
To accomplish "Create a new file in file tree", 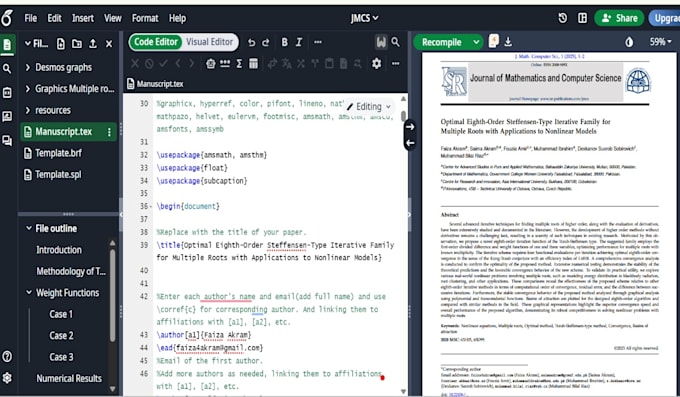I will (61, 44).
